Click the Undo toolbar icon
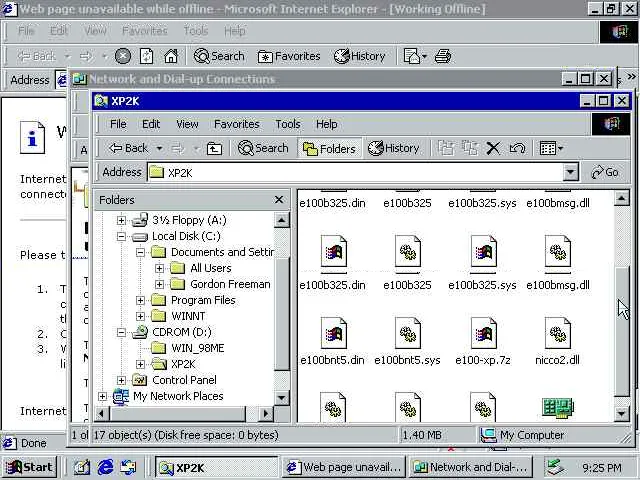640x480 pixels. (x=517, y=148)
